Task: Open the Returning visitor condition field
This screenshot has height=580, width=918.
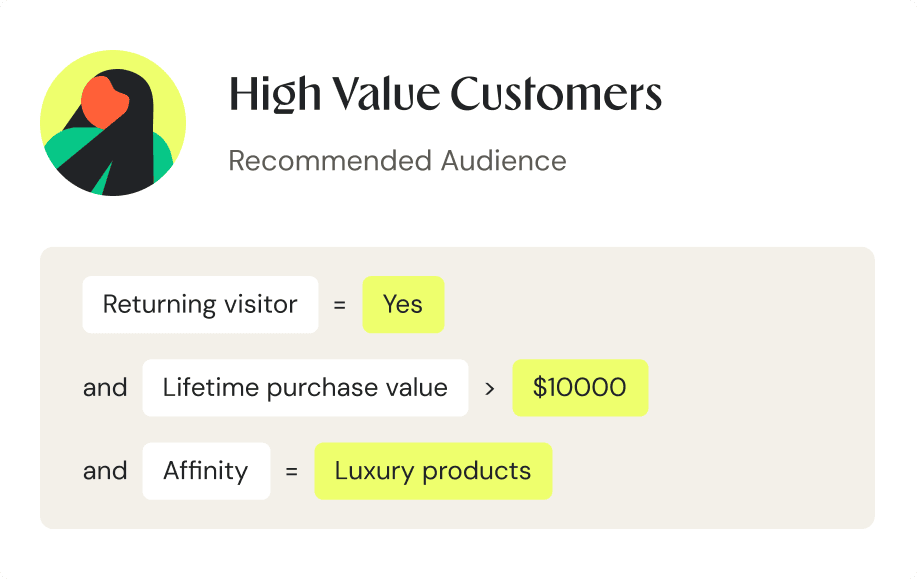Action: coord(200,304)
